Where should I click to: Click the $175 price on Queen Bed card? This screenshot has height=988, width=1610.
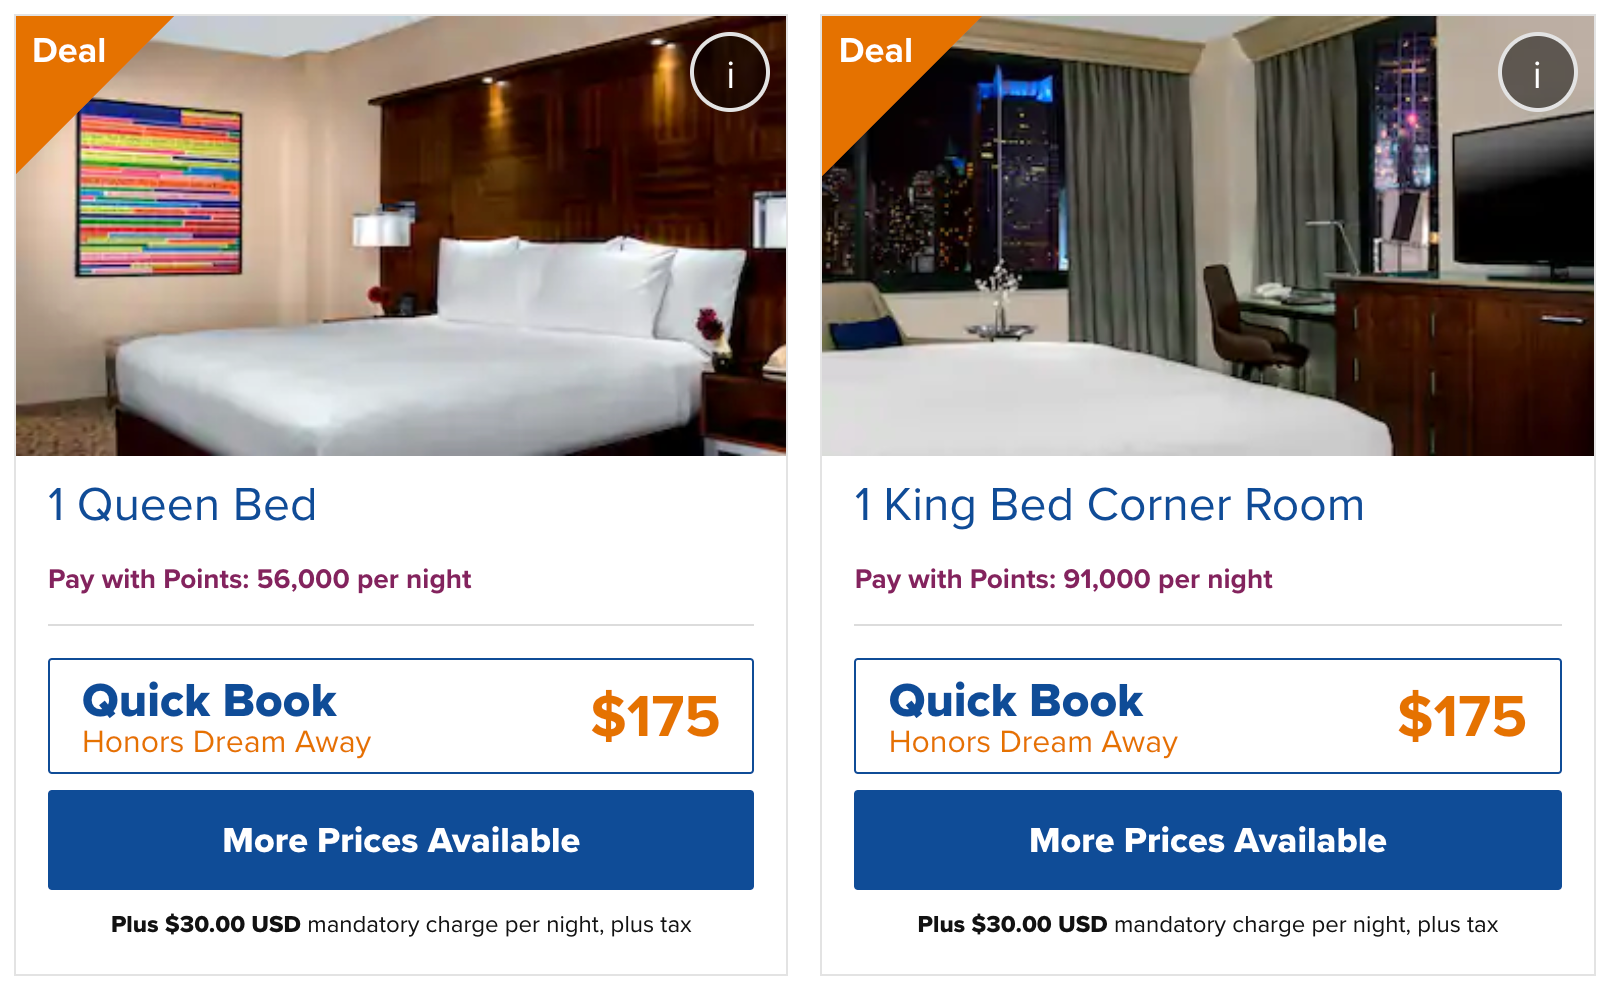(x=655, y=716)
